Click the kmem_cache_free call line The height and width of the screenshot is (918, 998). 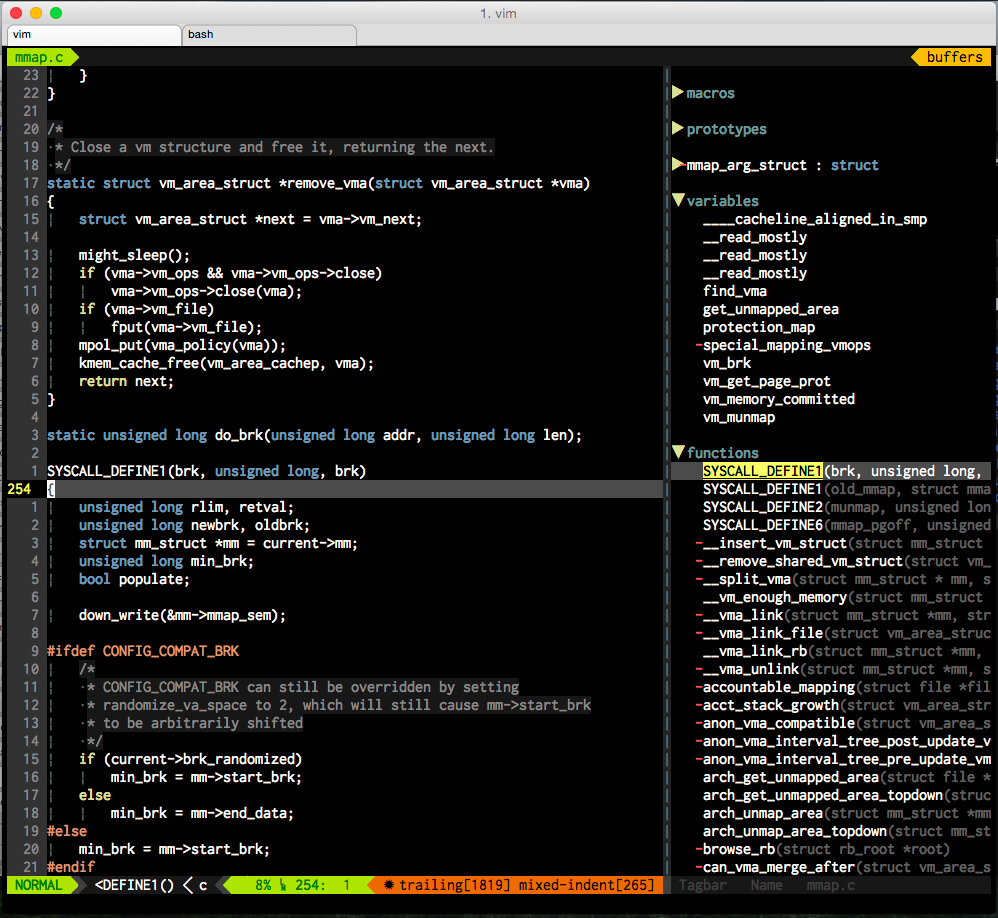click(226, 364)
